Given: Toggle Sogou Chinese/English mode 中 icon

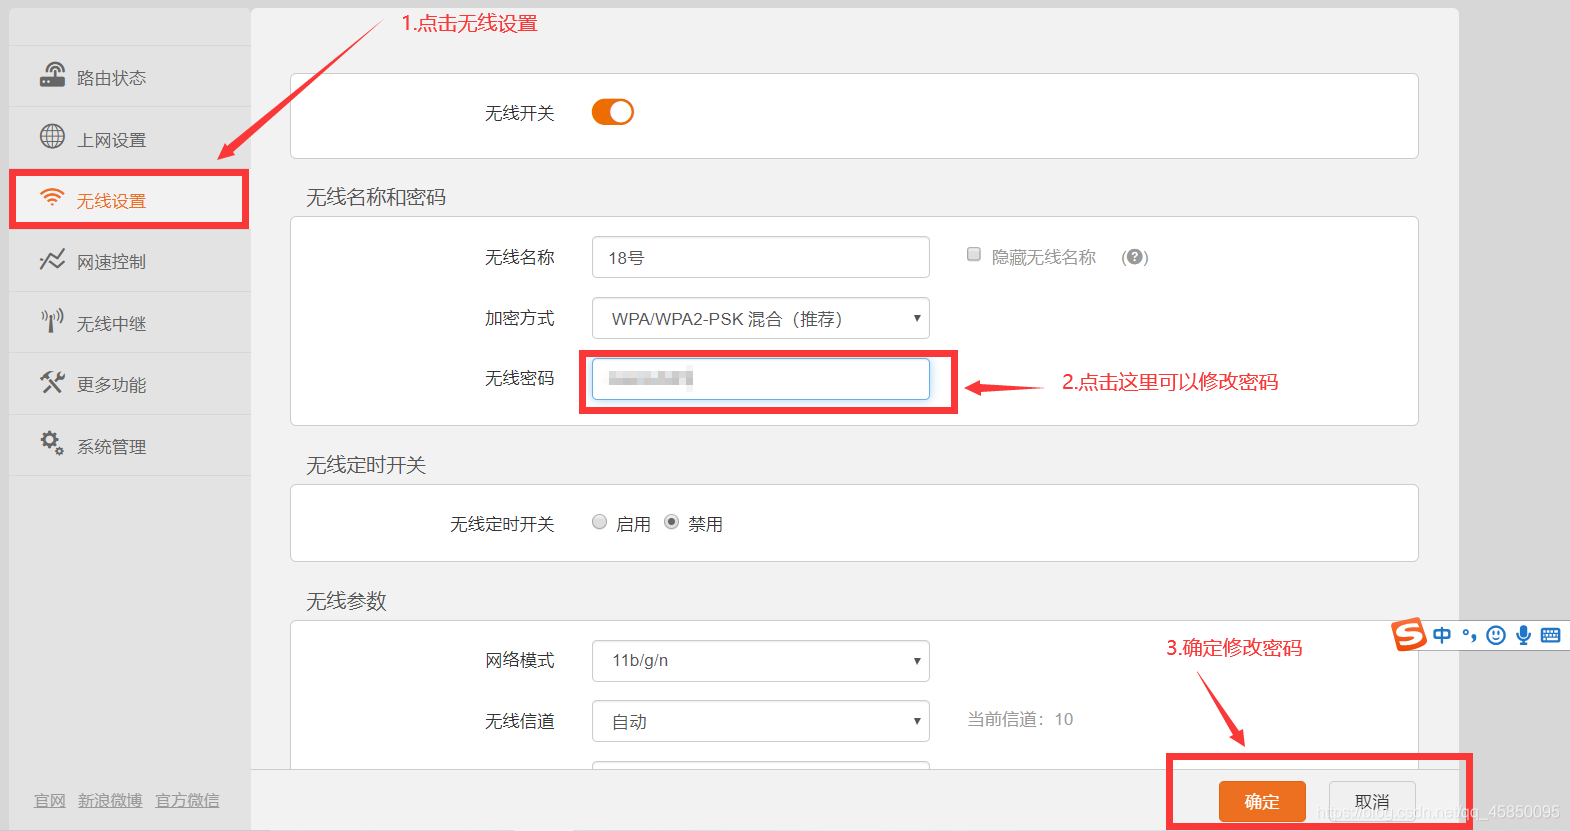Looking at the screenshot, I should [1442, 635].
